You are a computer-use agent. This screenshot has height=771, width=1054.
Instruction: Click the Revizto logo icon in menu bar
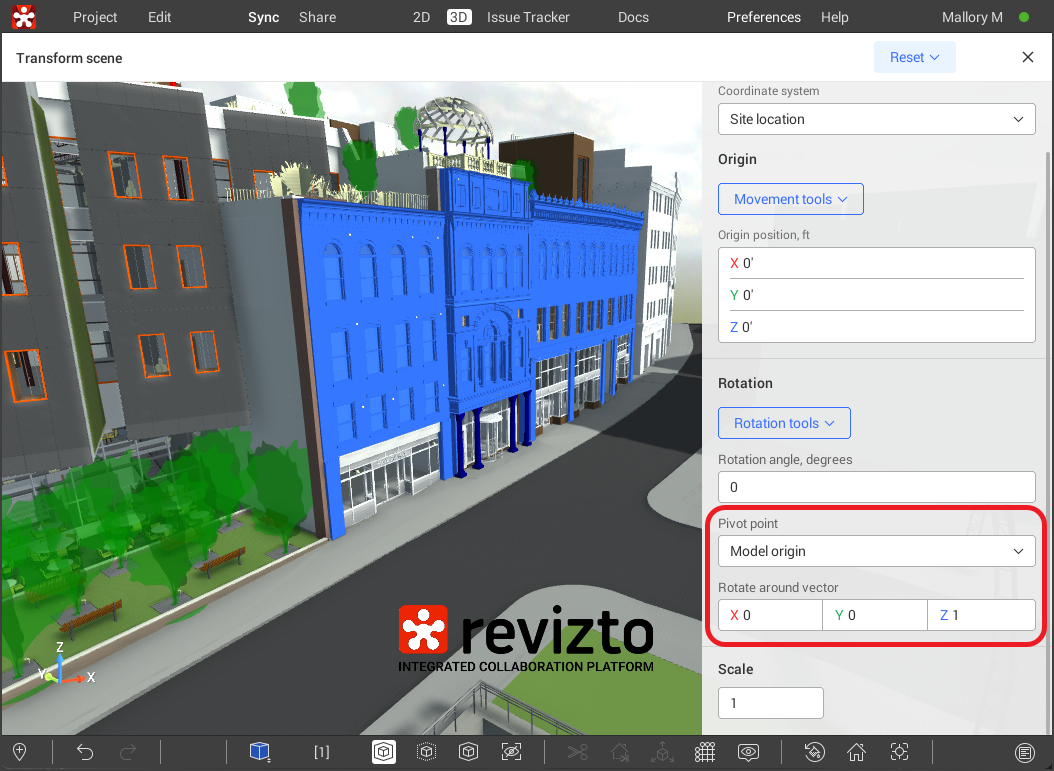click(x=24, y=17)
